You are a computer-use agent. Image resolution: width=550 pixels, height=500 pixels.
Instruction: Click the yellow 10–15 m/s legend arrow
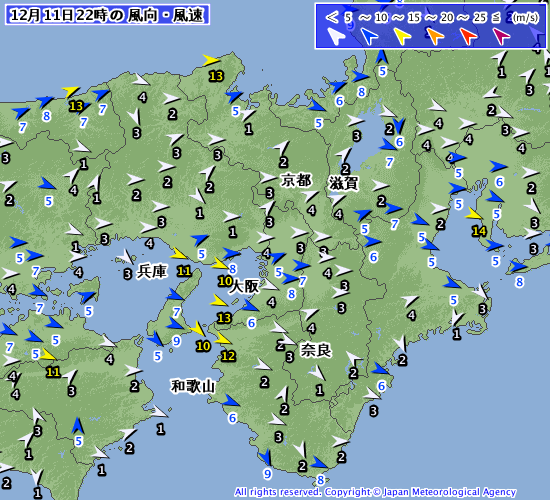pos(402,36)
